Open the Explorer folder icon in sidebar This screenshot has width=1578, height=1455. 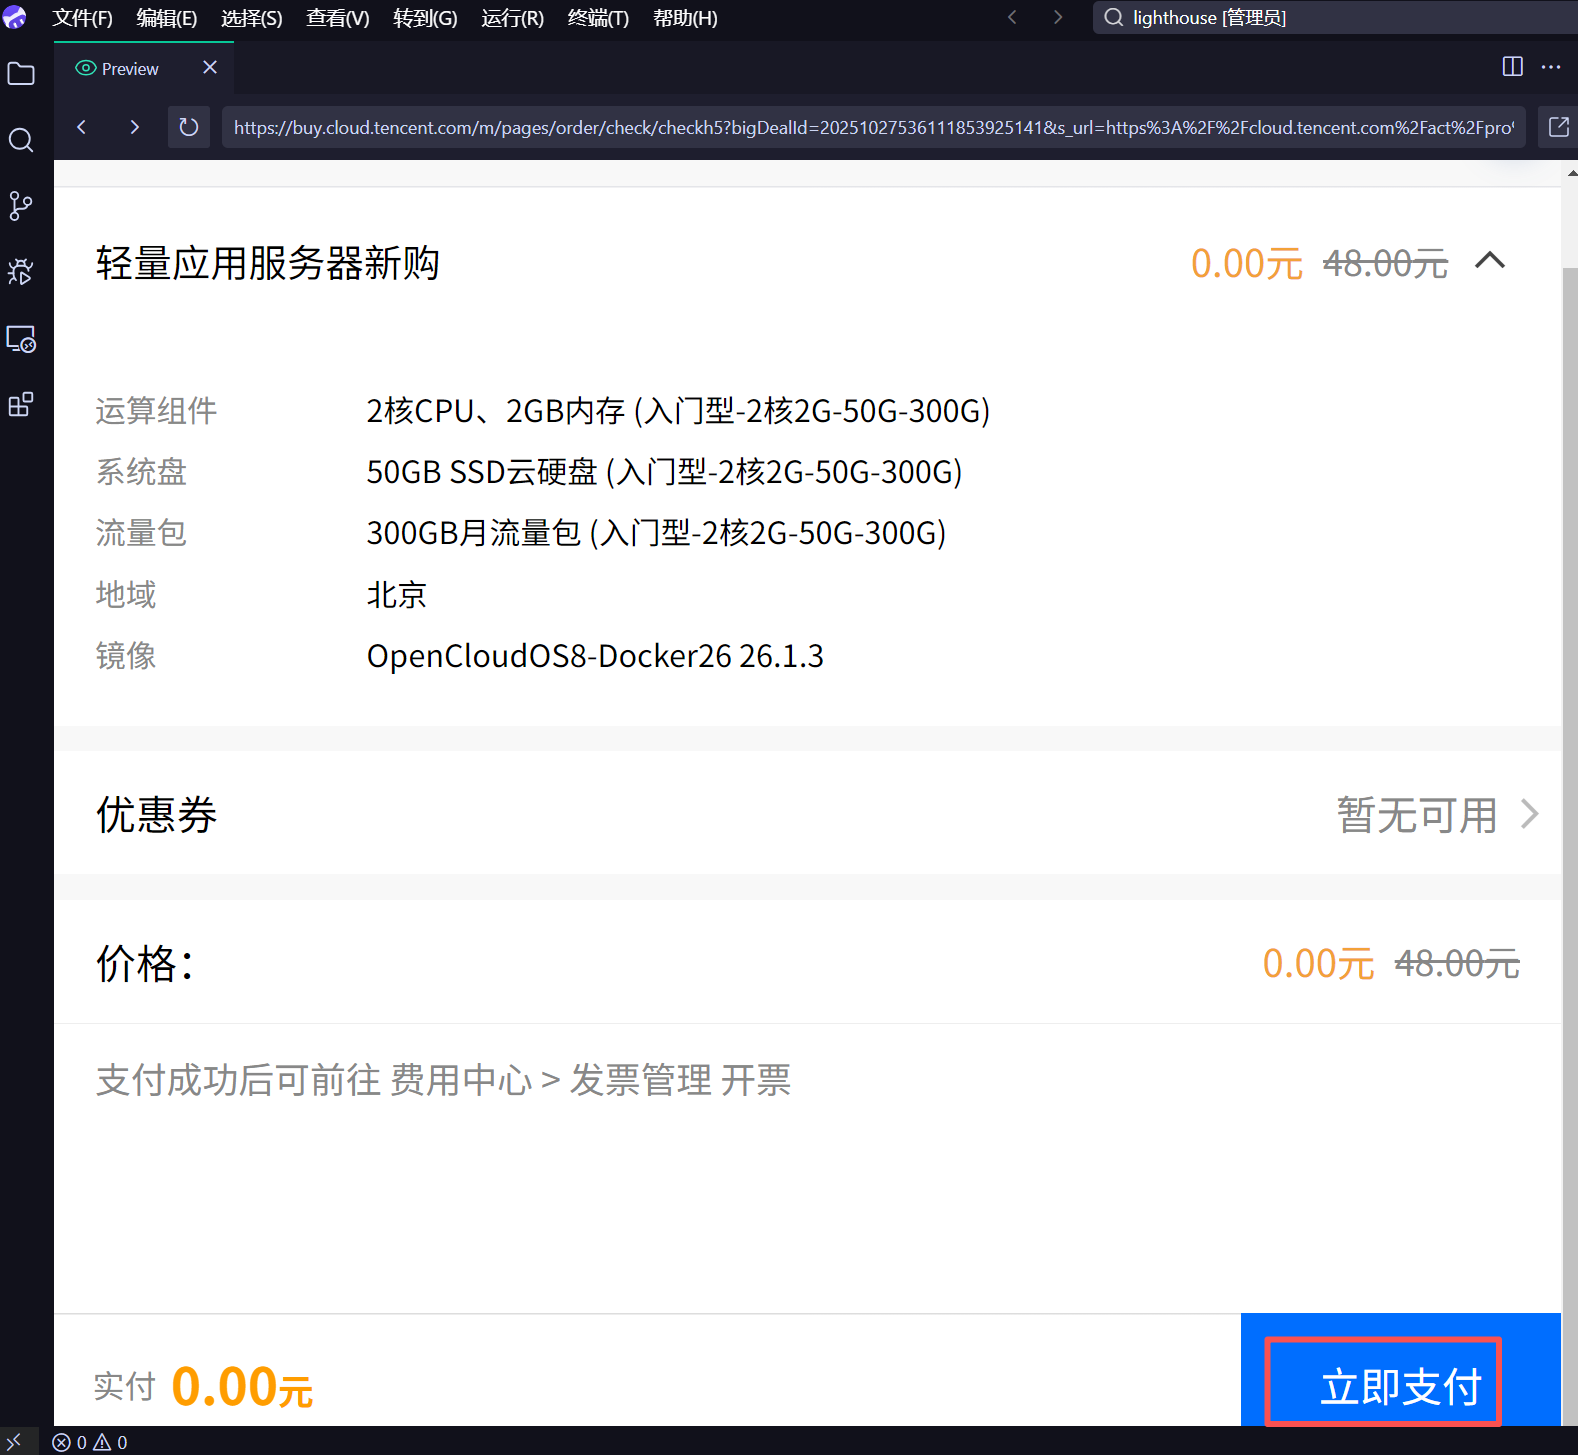[x=21, y=74]
